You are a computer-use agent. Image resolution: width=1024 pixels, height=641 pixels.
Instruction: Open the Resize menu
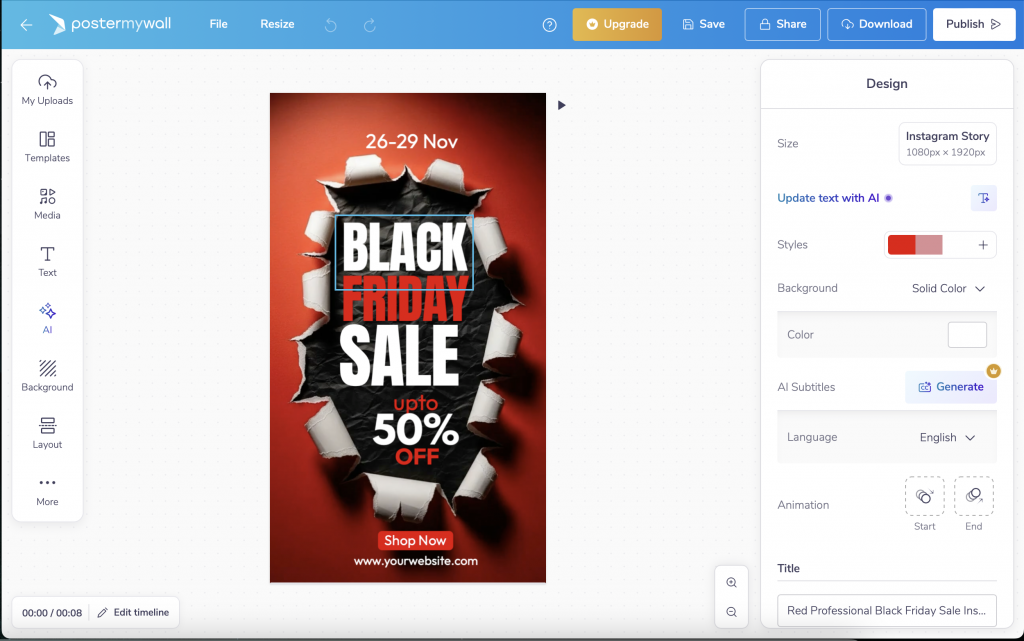point(277,24)
